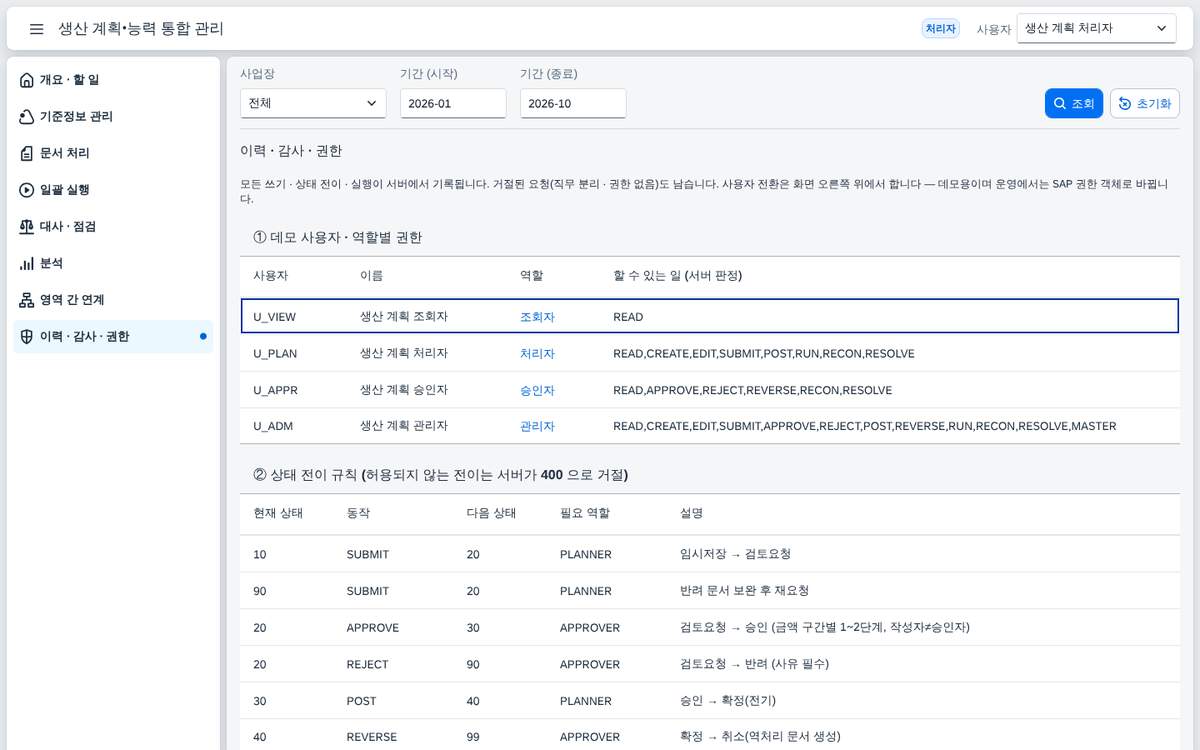Click the 초기화 reset button
Screen dimensions: 1200x750
coord(1145,104)
